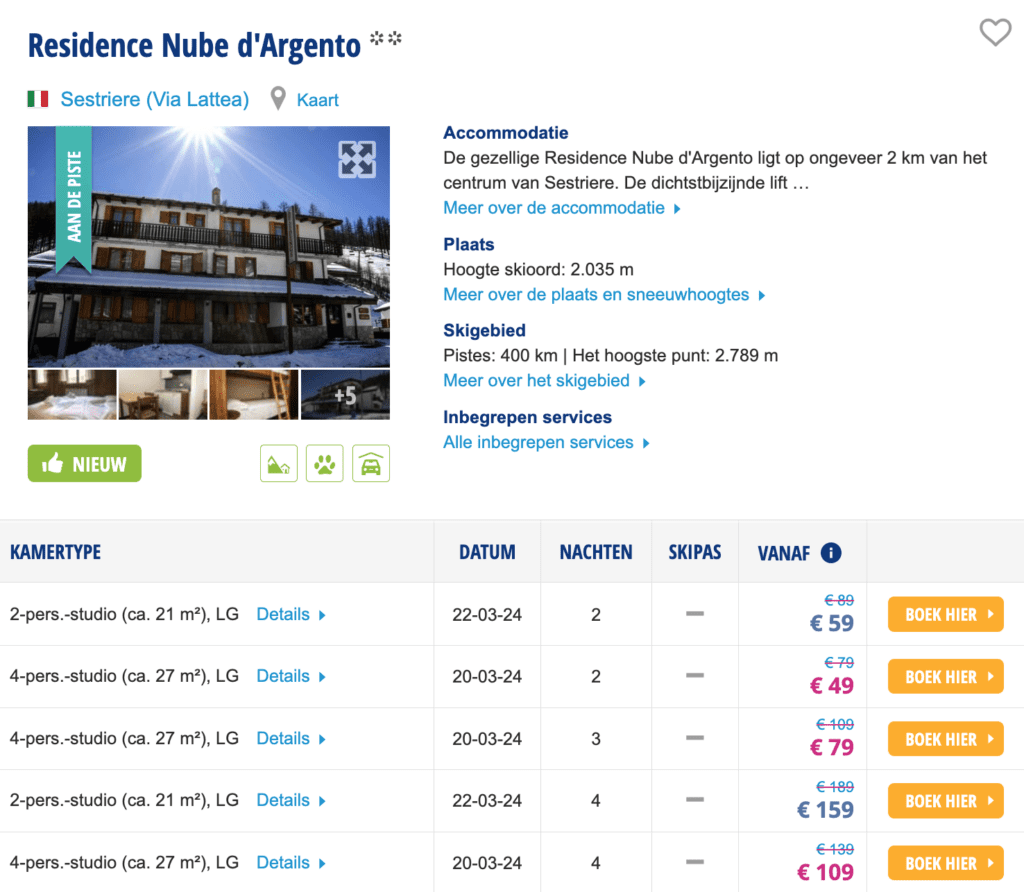Image resolution: width=1024 pixels, height=892 pixels.
Task: Expand Meer over de plaats en sneeuwhoogtes
Action: [x=603, y=295]
